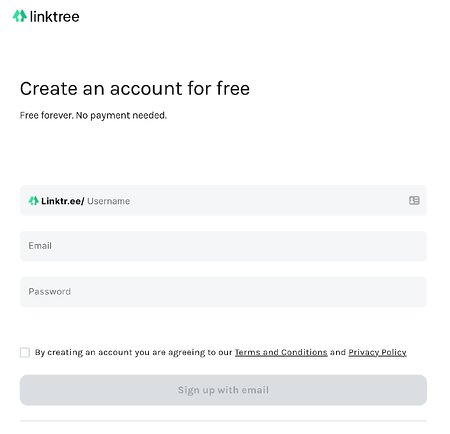Open the autofill contact card icon in Username field
Screen dimensions: 450x434
(x=414, y=200)
